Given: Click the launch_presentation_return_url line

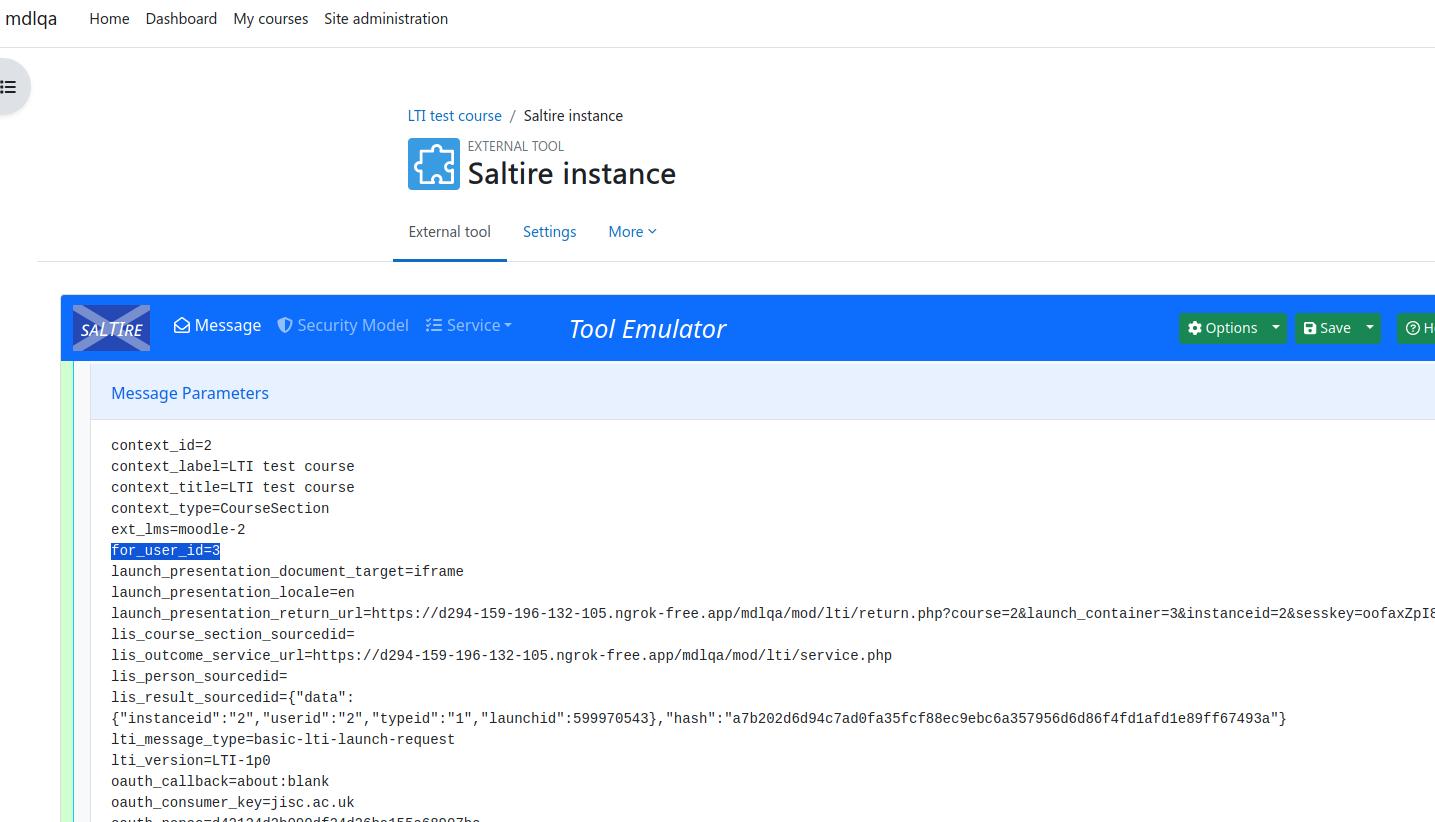Looking at the screenshot, I should 773,614.
